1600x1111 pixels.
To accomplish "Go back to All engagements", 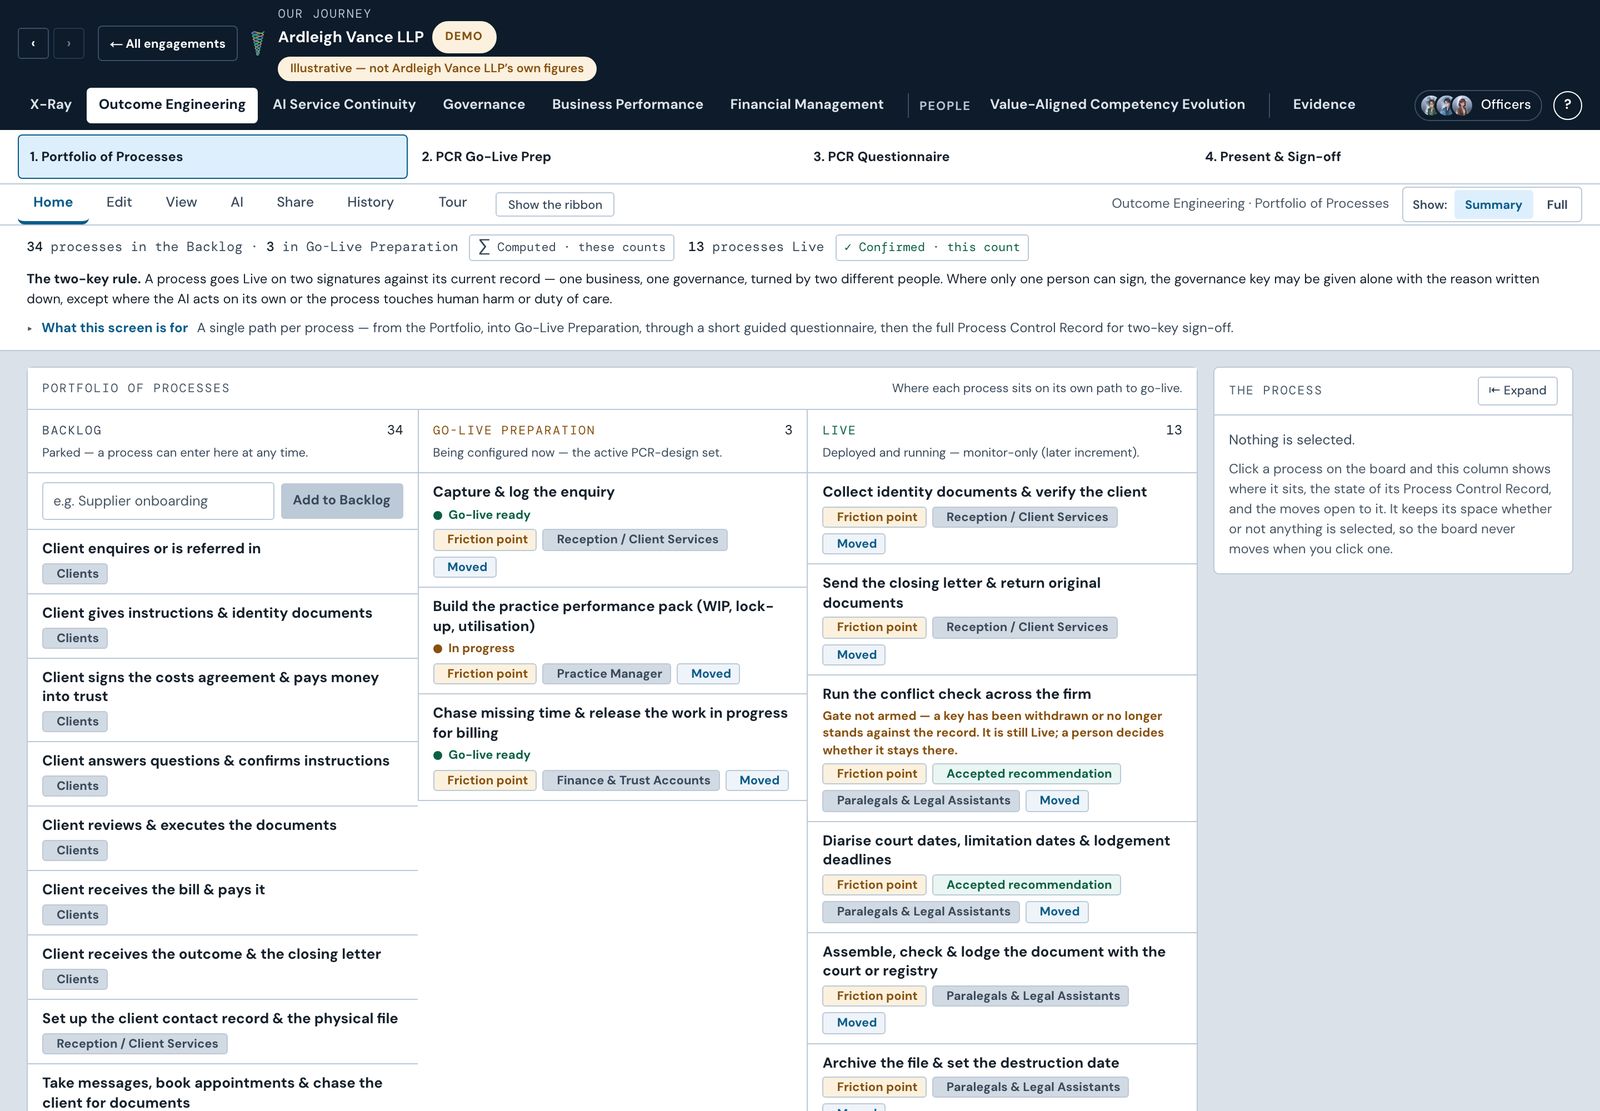I will coord(167,43).
